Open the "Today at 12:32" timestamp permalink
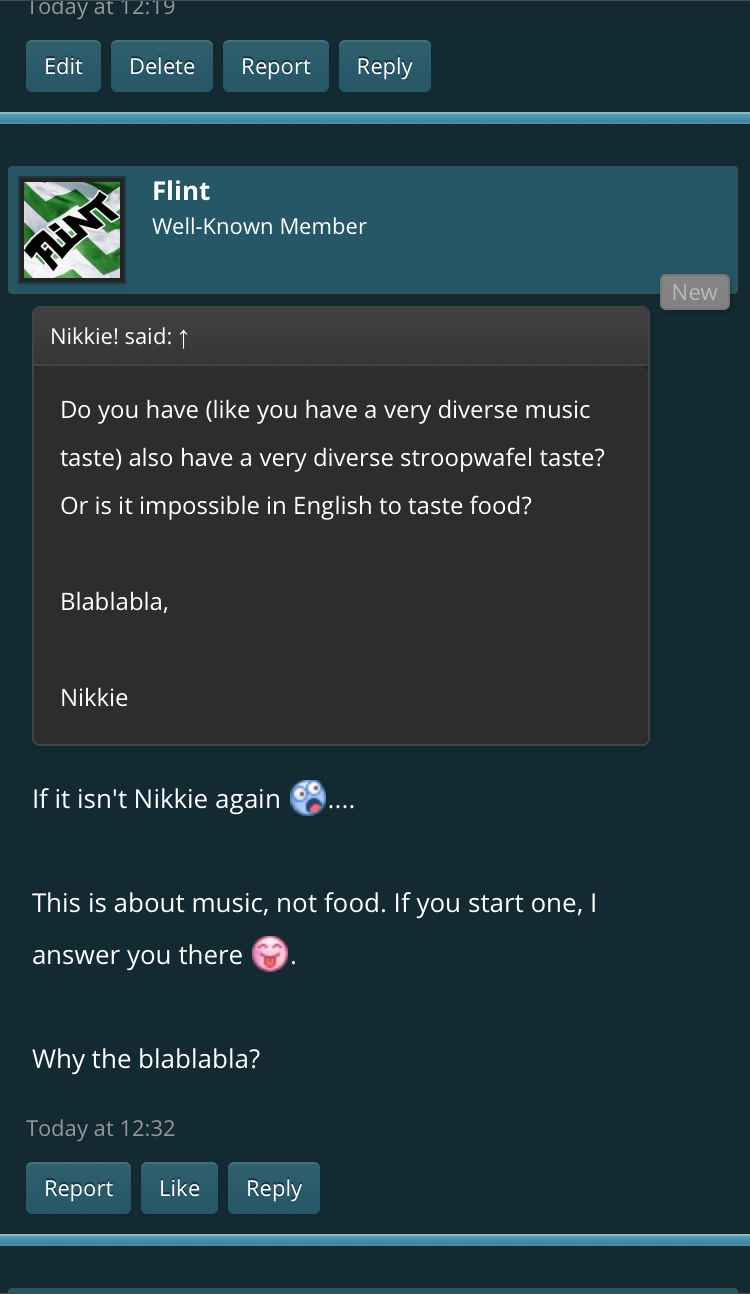Image resolution: width=750 pixels, height=1294 pixels. pos(100,1128)
